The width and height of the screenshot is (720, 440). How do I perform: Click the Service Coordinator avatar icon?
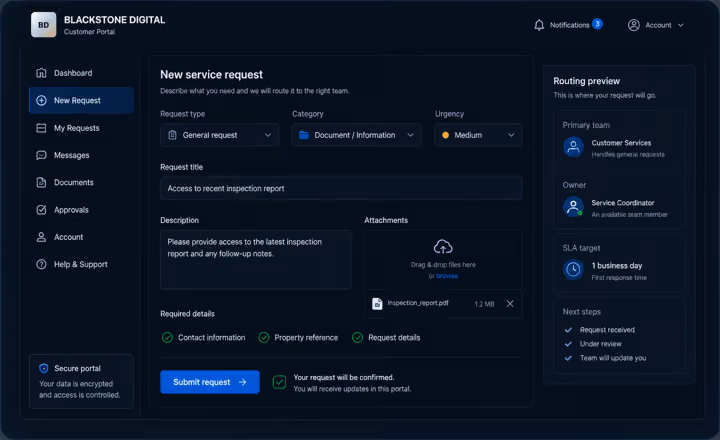[573, 207]
